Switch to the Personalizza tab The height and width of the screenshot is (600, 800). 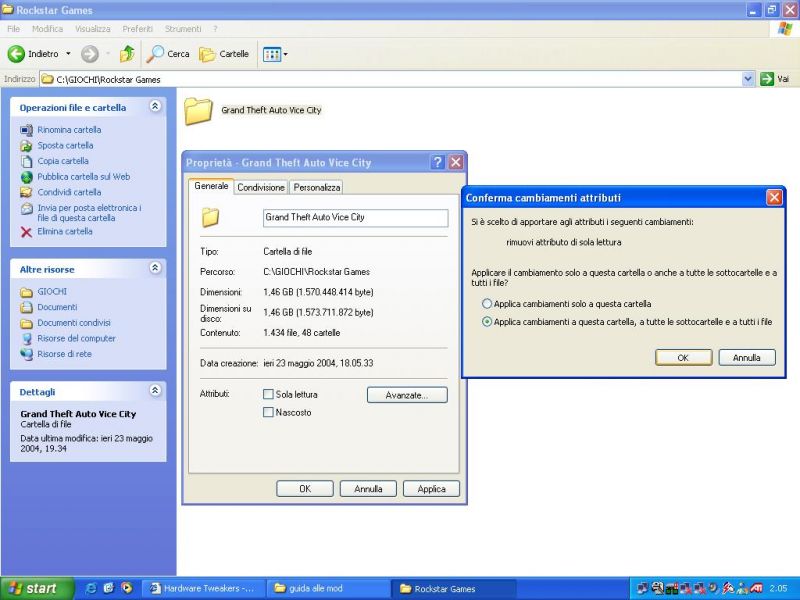tap(316, 187)
